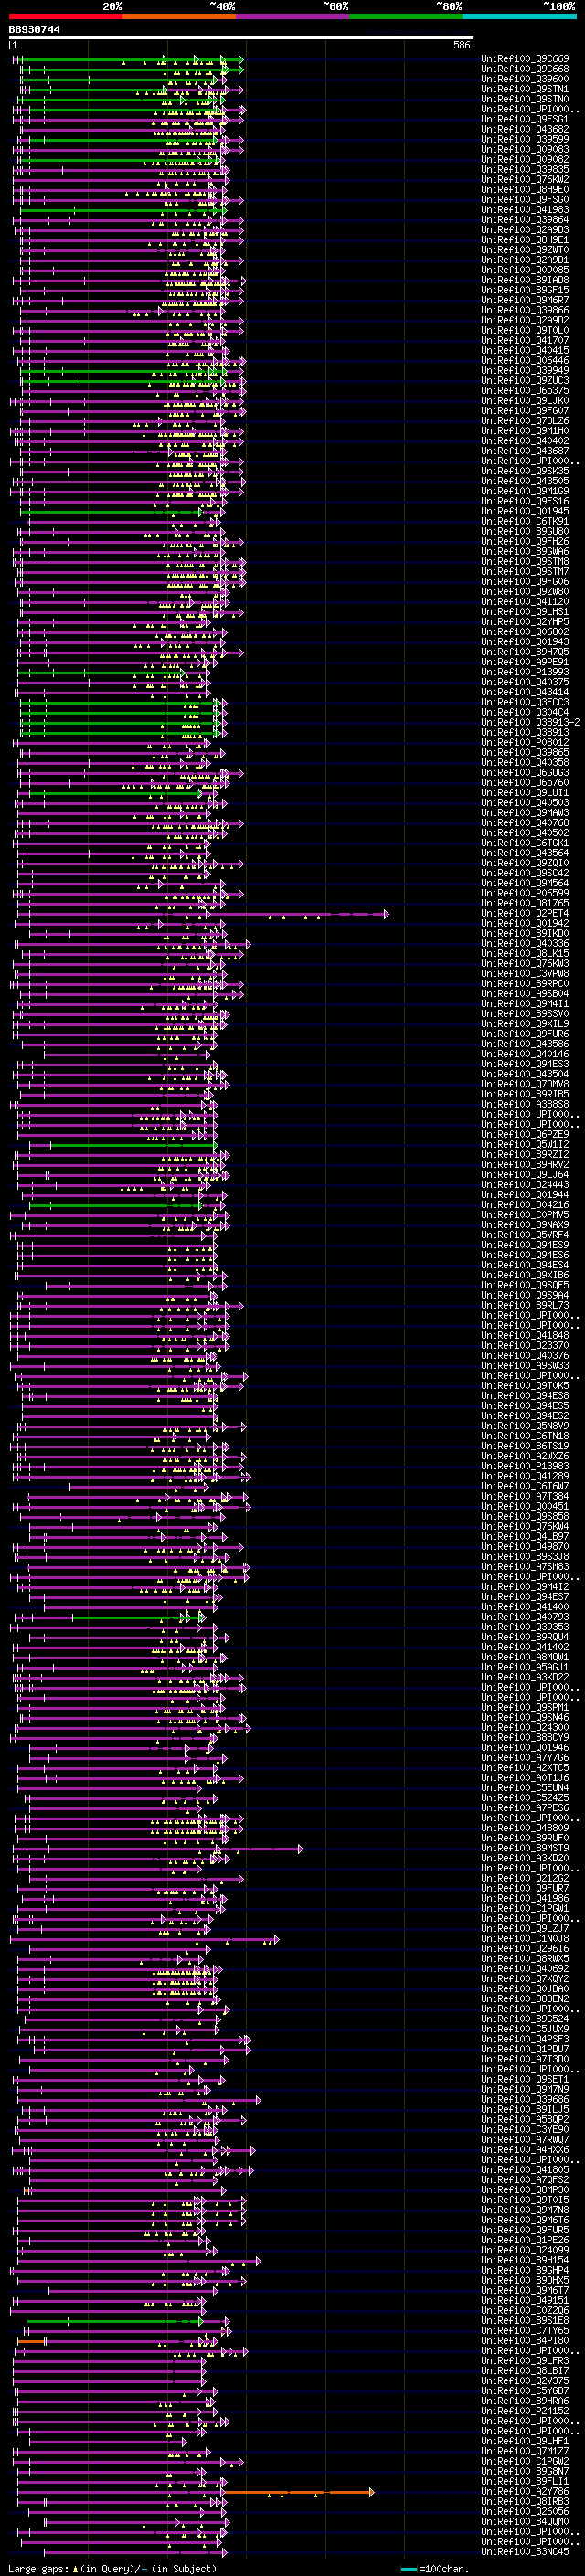Select the UniRef100_B9IKD0 label
Screen dimensions: 585x2576
tap(525, 933)
